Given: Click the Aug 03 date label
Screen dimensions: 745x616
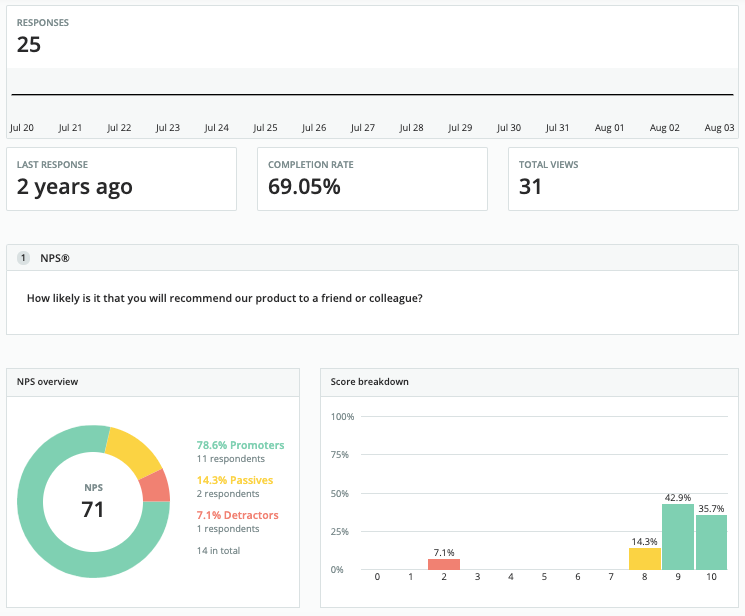Looking at the screenshot, I should (719, 127).
